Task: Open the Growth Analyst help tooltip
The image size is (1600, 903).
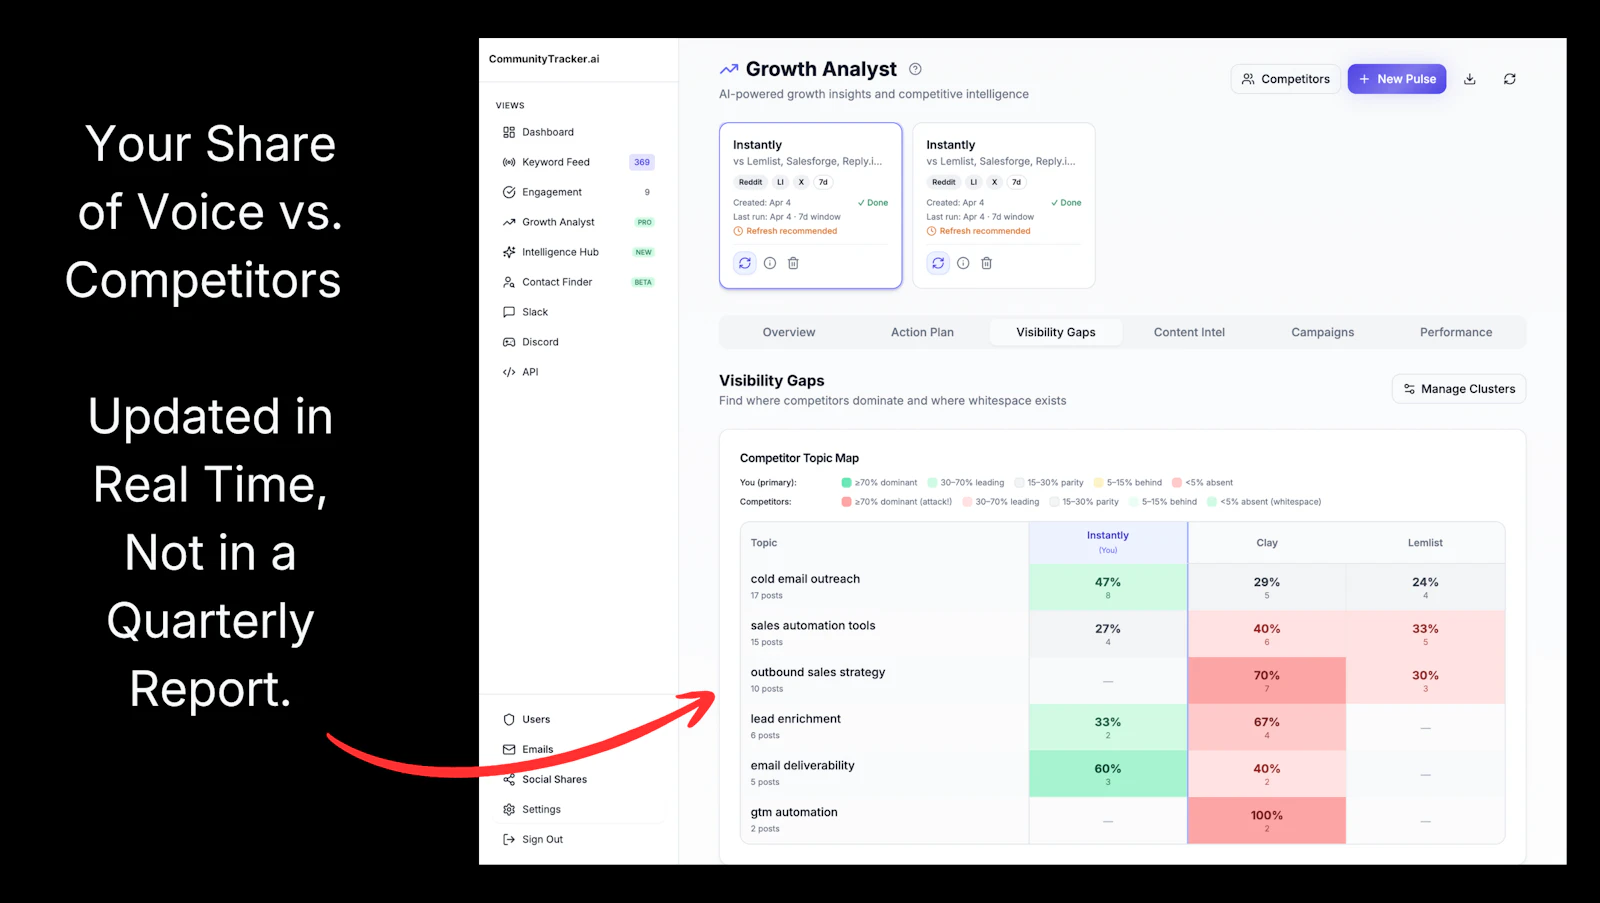Action: 915,68
